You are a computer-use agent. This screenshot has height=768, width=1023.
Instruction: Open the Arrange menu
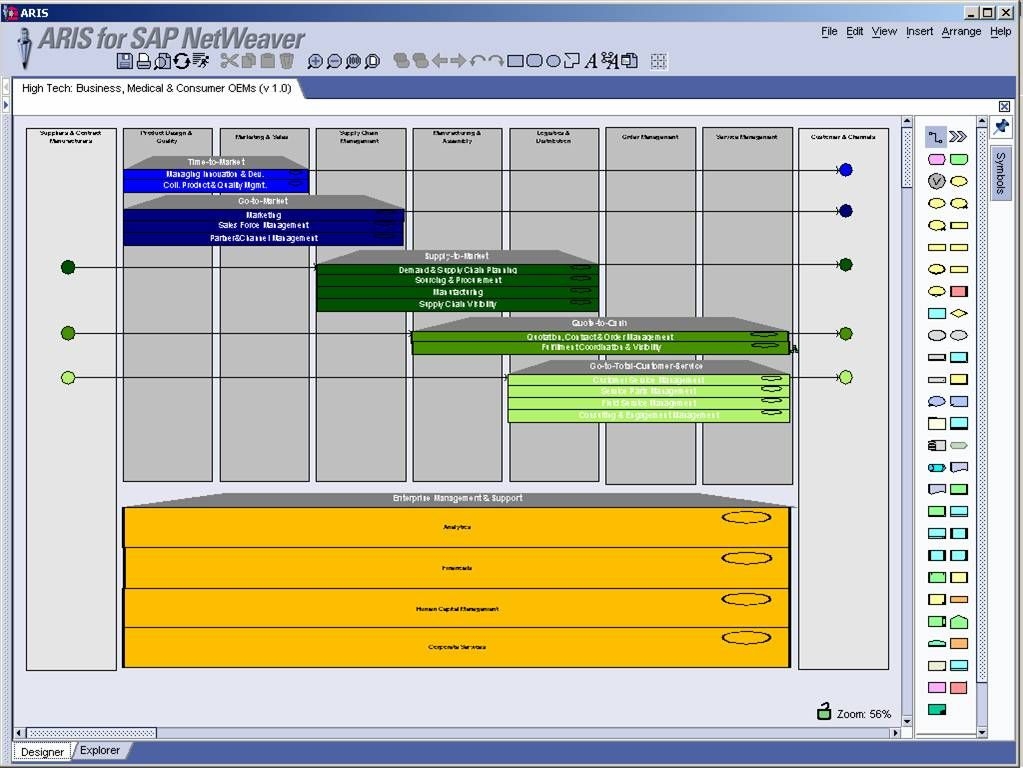[961, 31]
